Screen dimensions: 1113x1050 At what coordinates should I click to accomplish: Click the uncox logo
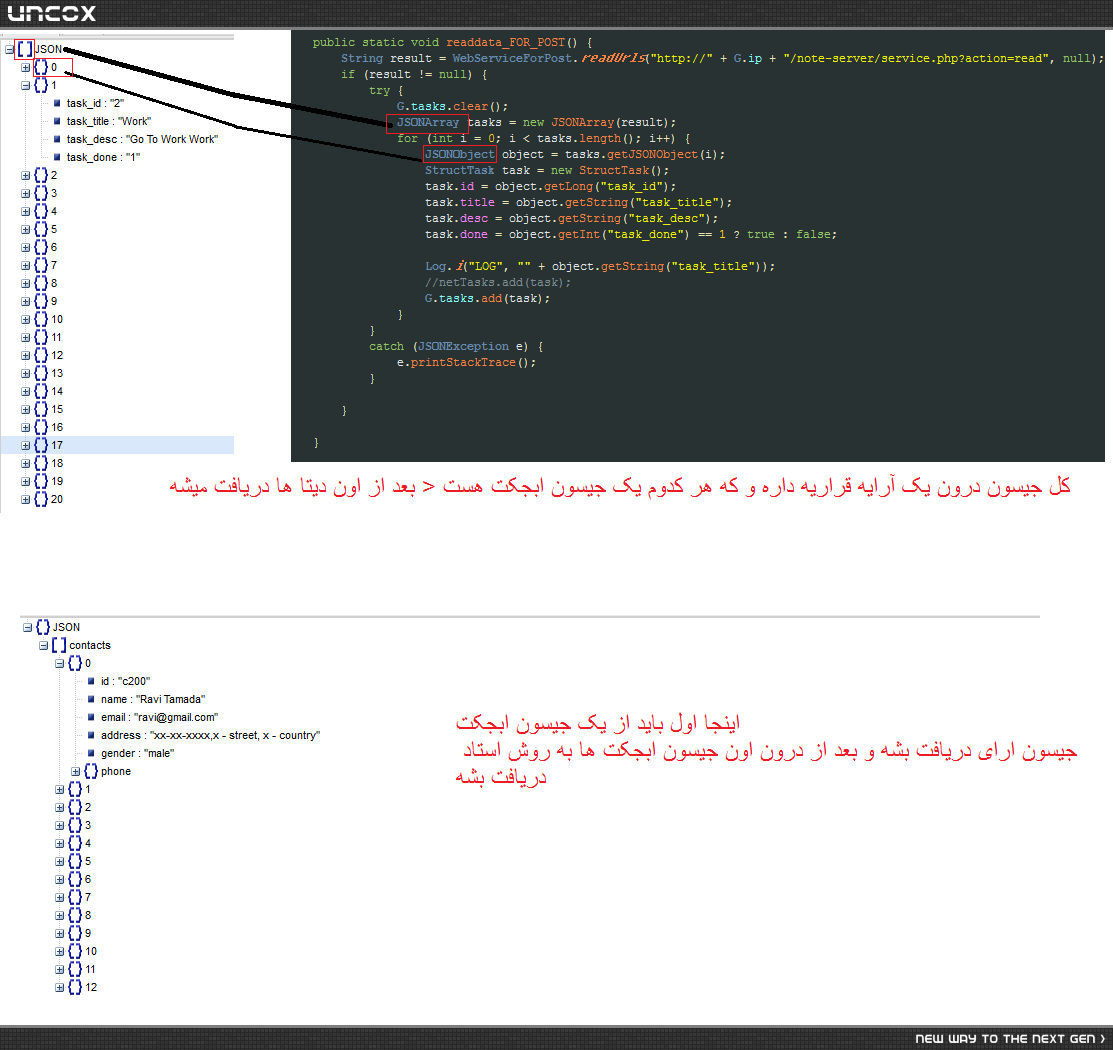coord(51,13)
